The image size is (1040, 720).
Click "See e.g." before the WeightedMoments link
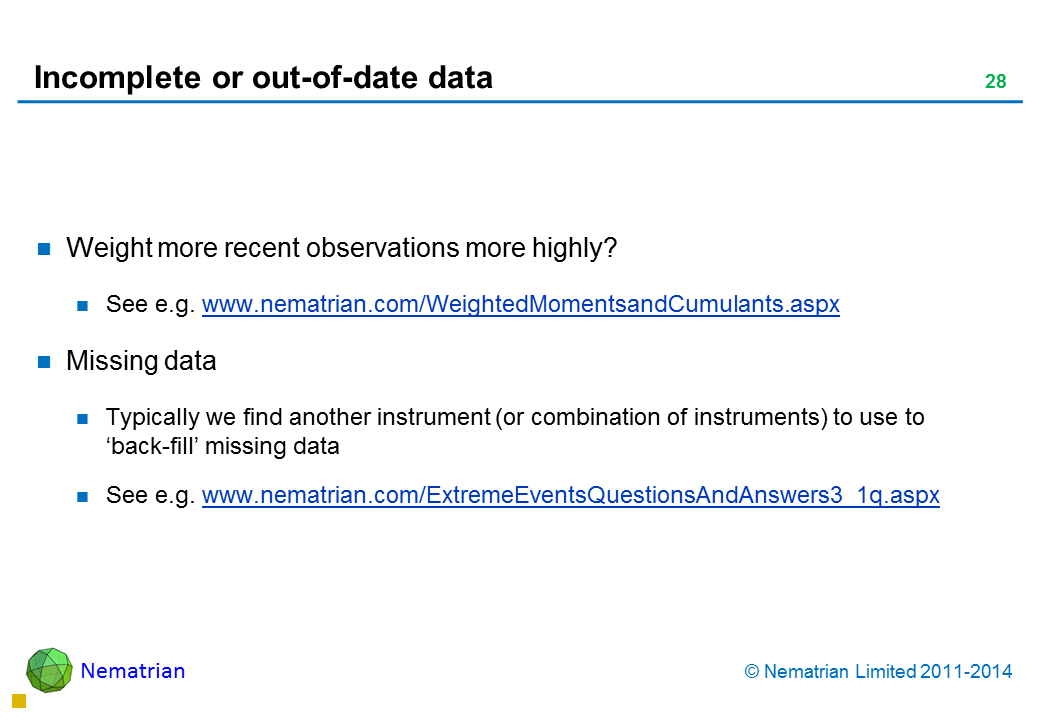150,305
